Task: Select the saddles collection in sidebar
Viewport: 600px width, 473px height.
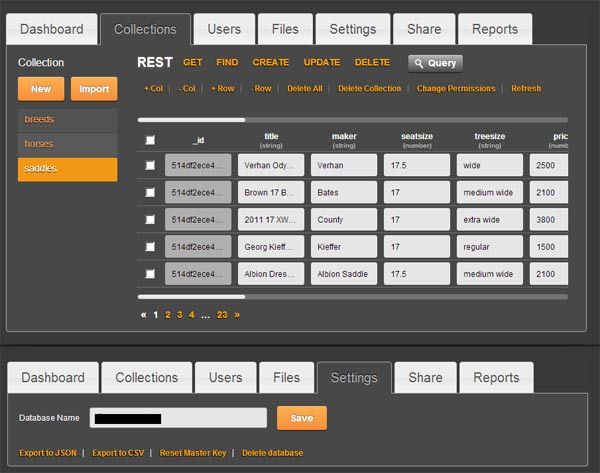Action: pos(67,169)
